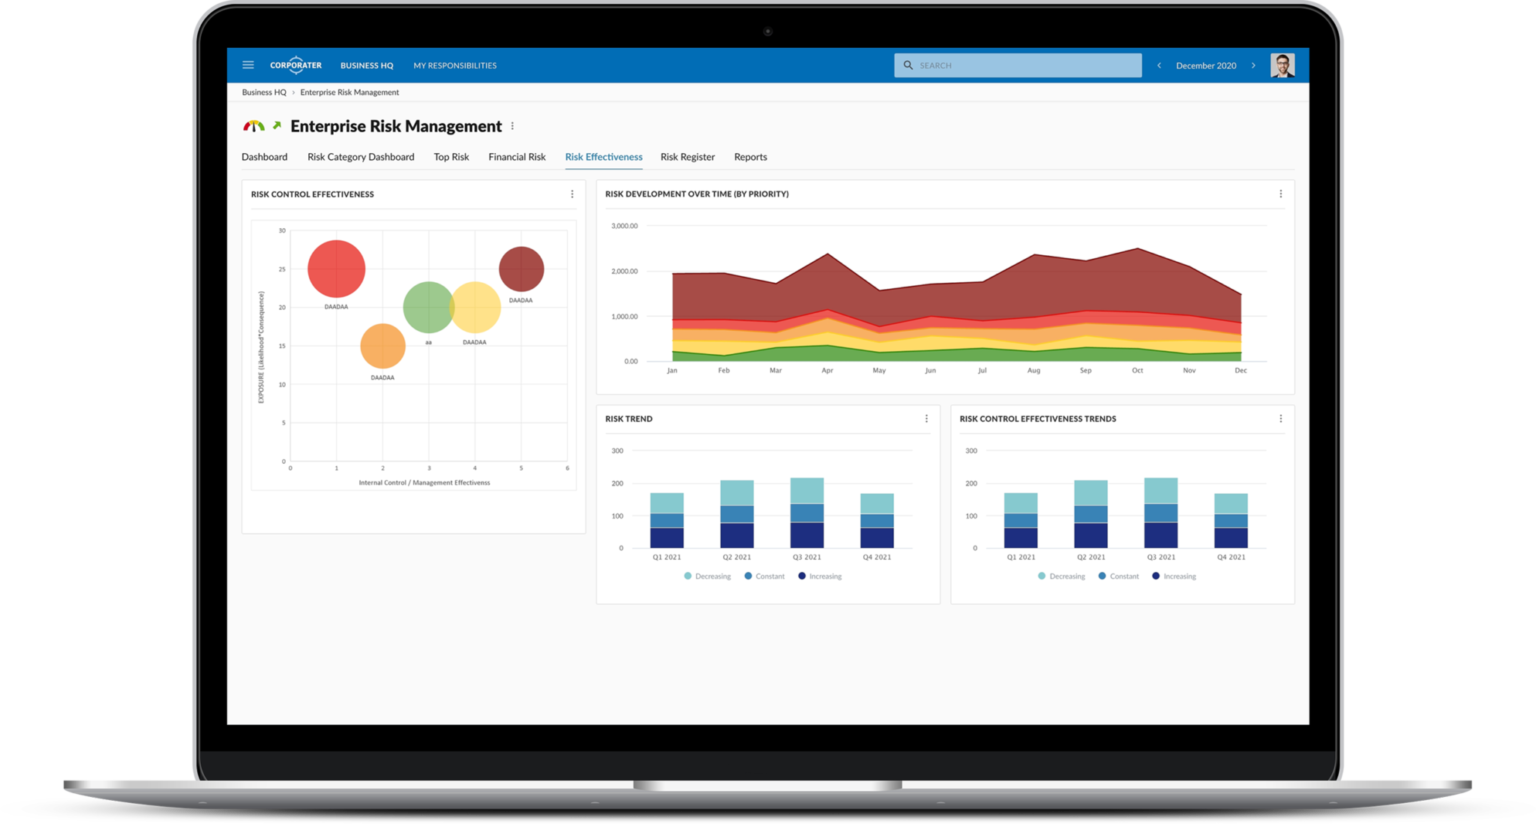This screenshot has width=1536, height=824.
Task: Toggle Constant legend in Risk Trend
Action: point(765,576)
